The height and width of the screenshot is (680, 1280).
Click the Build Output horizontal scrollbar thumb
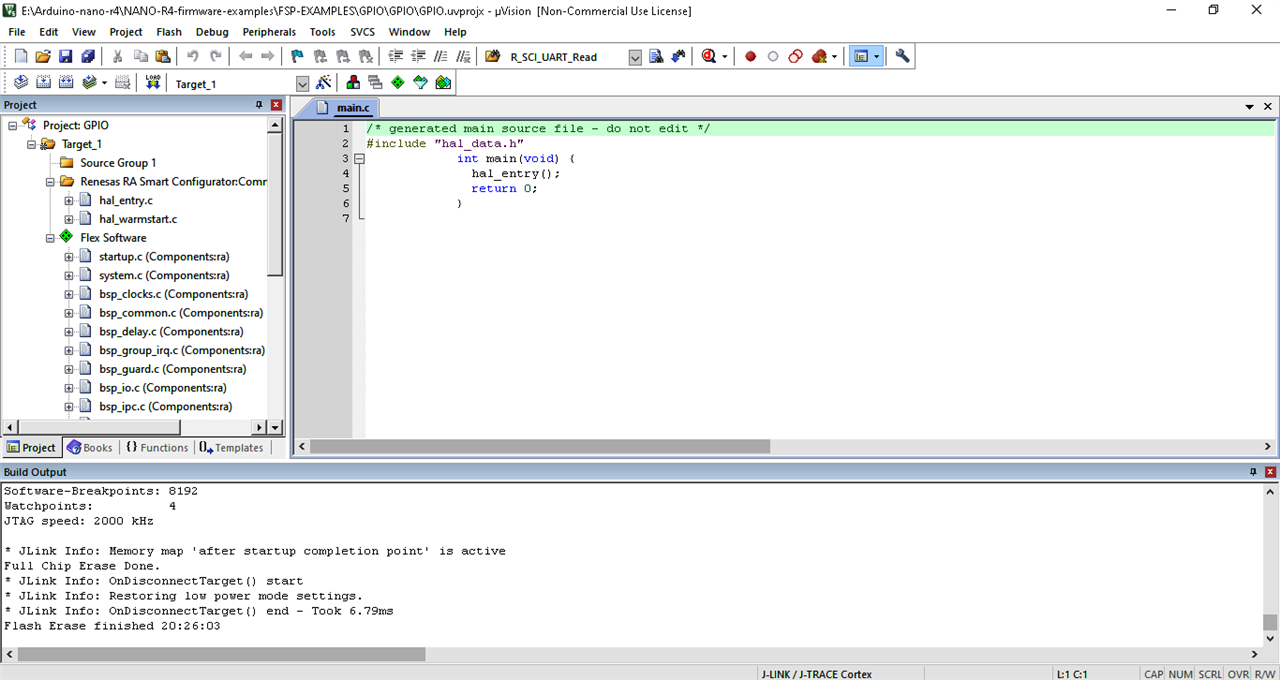click(x=220, y=654)
